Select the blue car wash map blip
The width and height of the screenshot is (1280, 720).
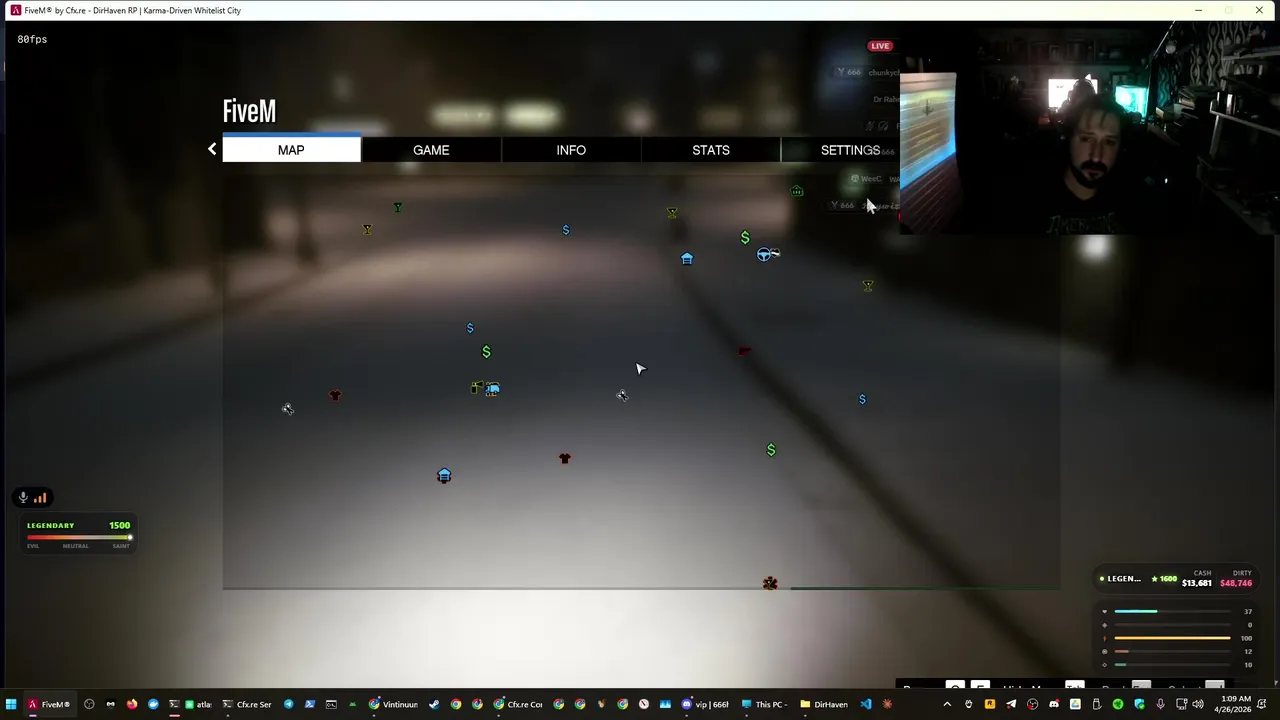(x=492, y=389)
